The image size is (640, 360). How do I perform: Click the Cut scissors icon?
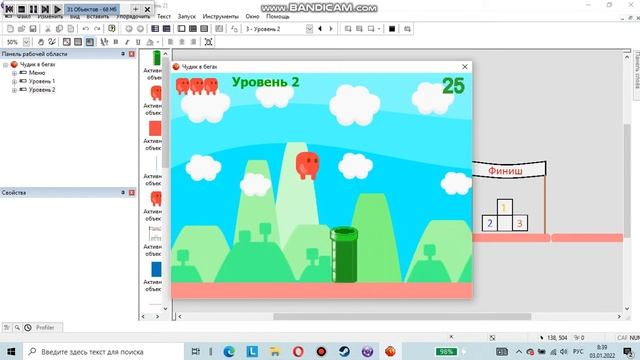pyautogui.click(x=48, y=29)
